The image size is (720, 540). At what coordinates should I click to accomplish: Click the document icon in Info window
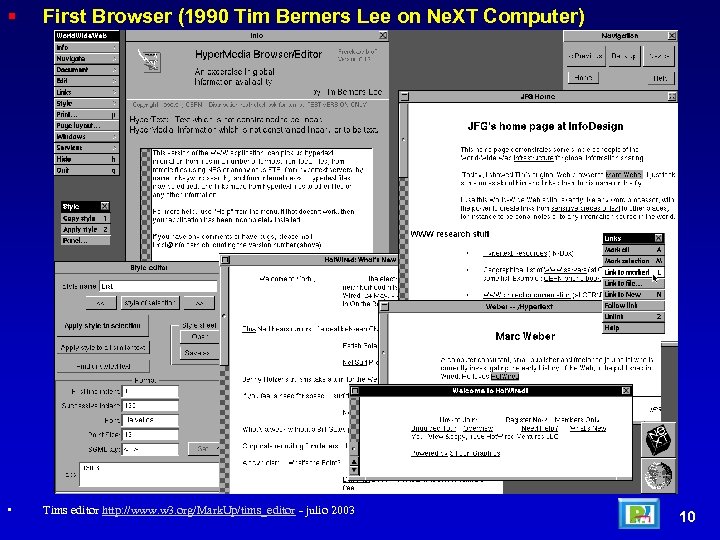(x=150, y=61)
